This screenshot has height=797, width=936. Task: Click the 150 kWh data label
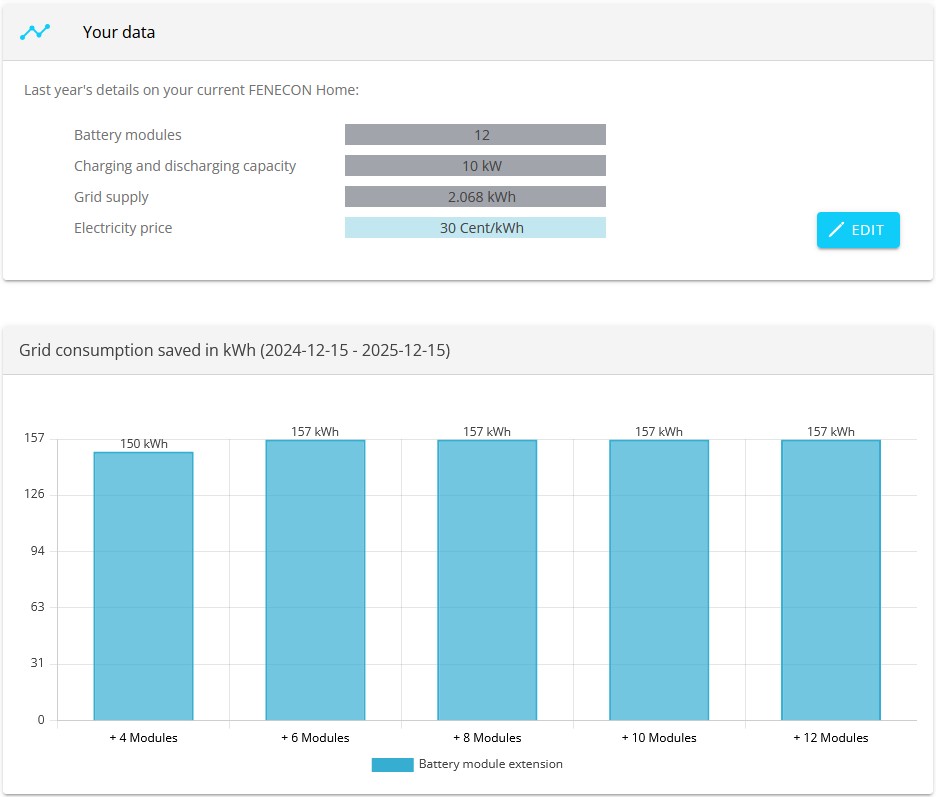click(144, 444)
